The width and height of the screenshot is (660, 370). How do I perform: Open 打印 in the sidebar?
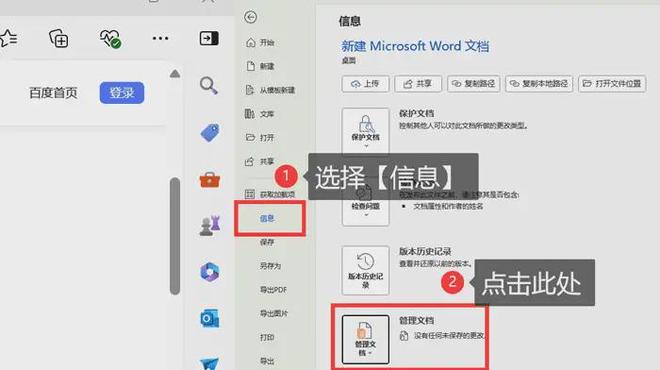pos(267,337)
